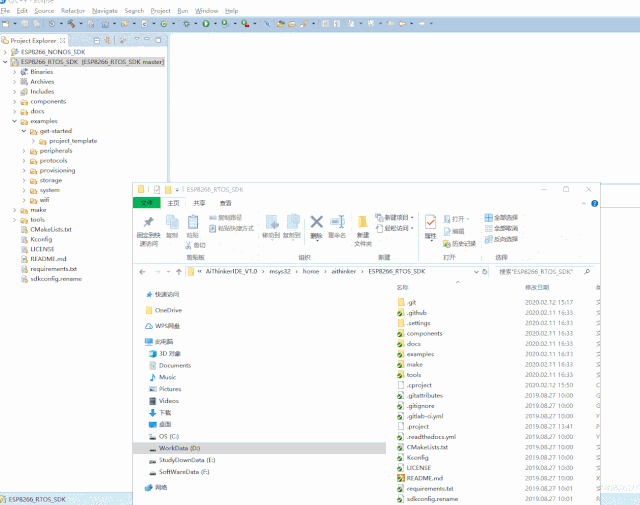The width and height of the screenshot is (640, 505).
Task: Click the Build hammer icon in Eclipse toolbar
Action: 71,24
